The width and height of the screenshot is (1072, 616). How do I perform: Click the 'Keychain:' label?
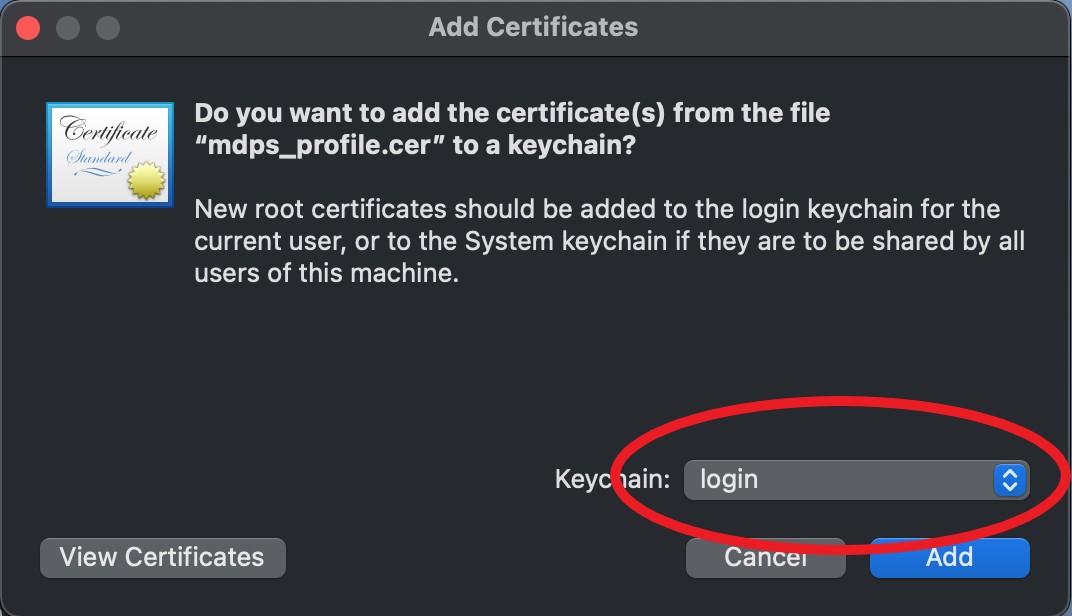point(613,479)
